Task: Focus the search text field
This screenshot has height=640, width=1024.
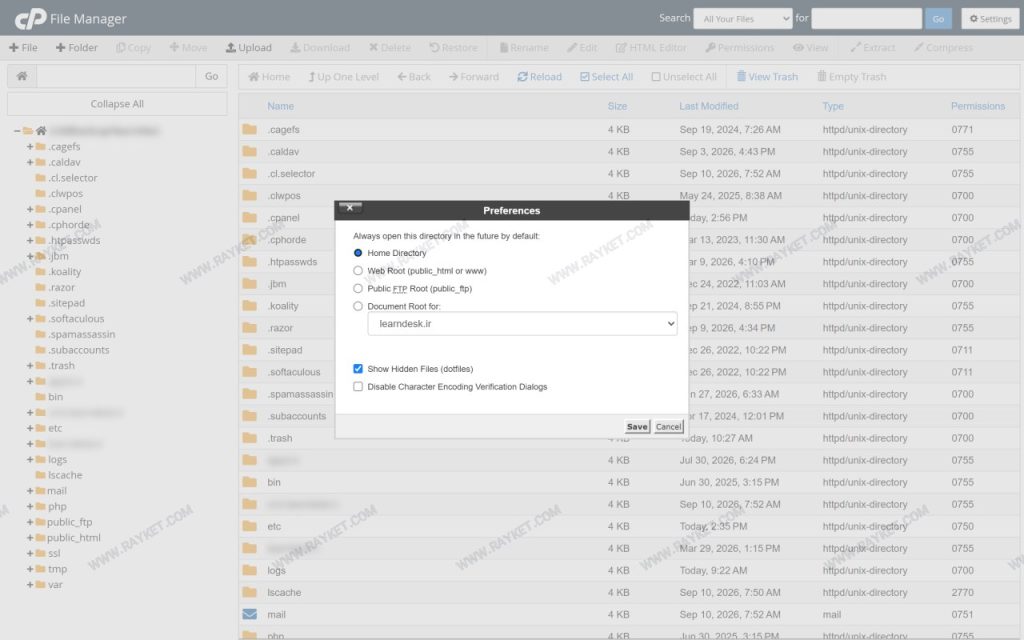Action: click(867, 19)
